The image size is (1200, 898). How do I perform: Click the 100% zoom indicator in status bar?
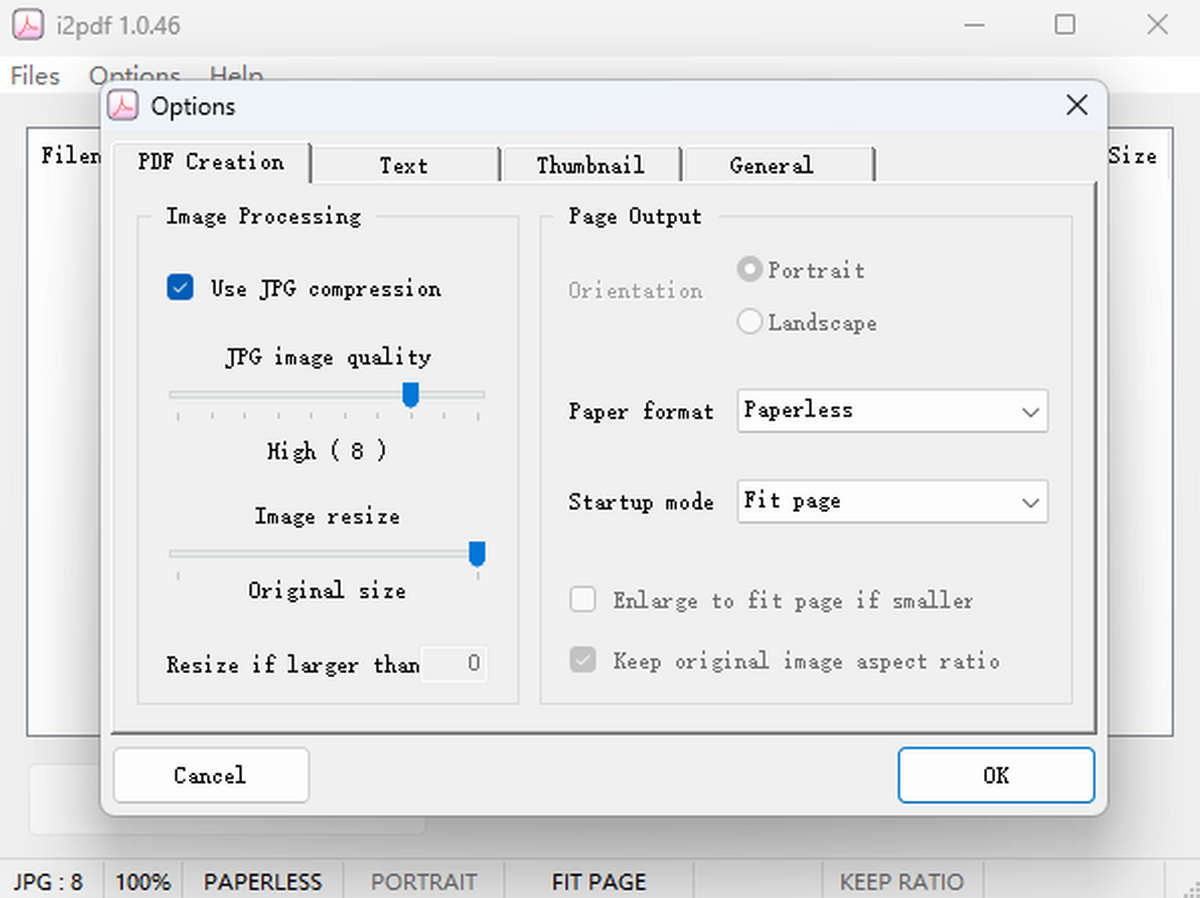coord(143,881)
